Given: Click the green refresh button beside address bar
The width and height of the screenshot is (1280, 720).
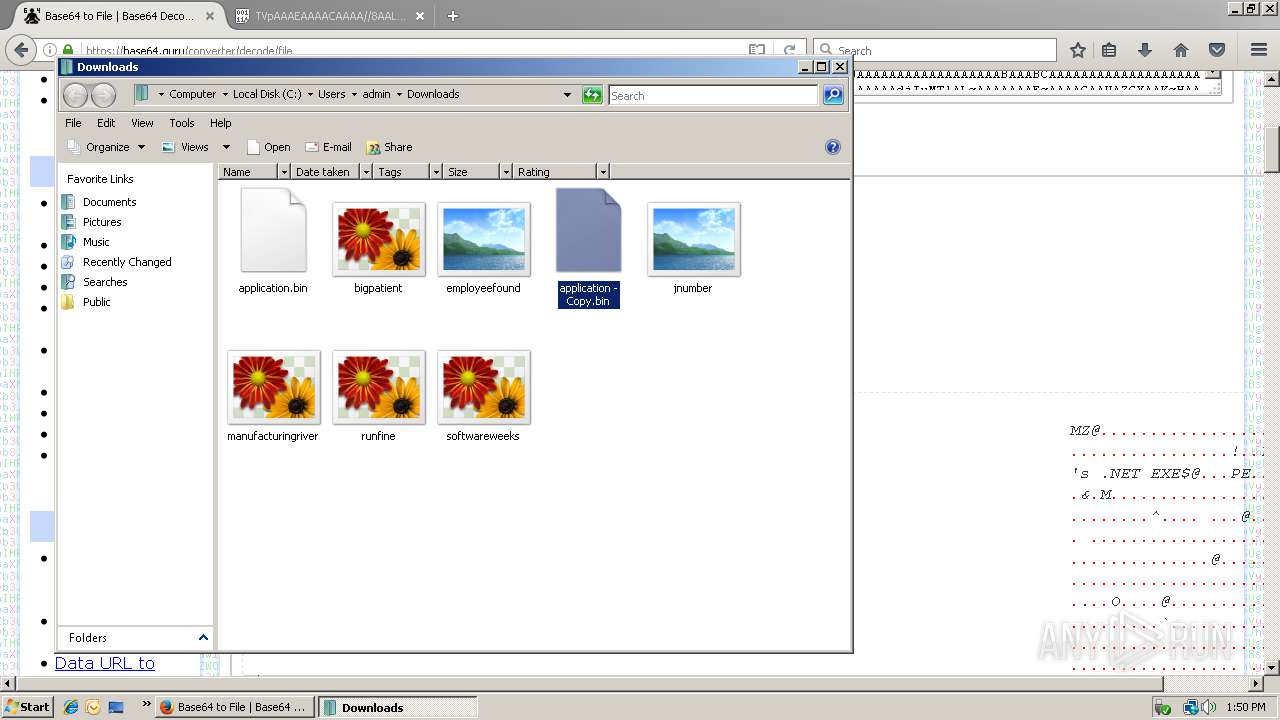Looking at the screenshot, I should click(x=592, y=95).
